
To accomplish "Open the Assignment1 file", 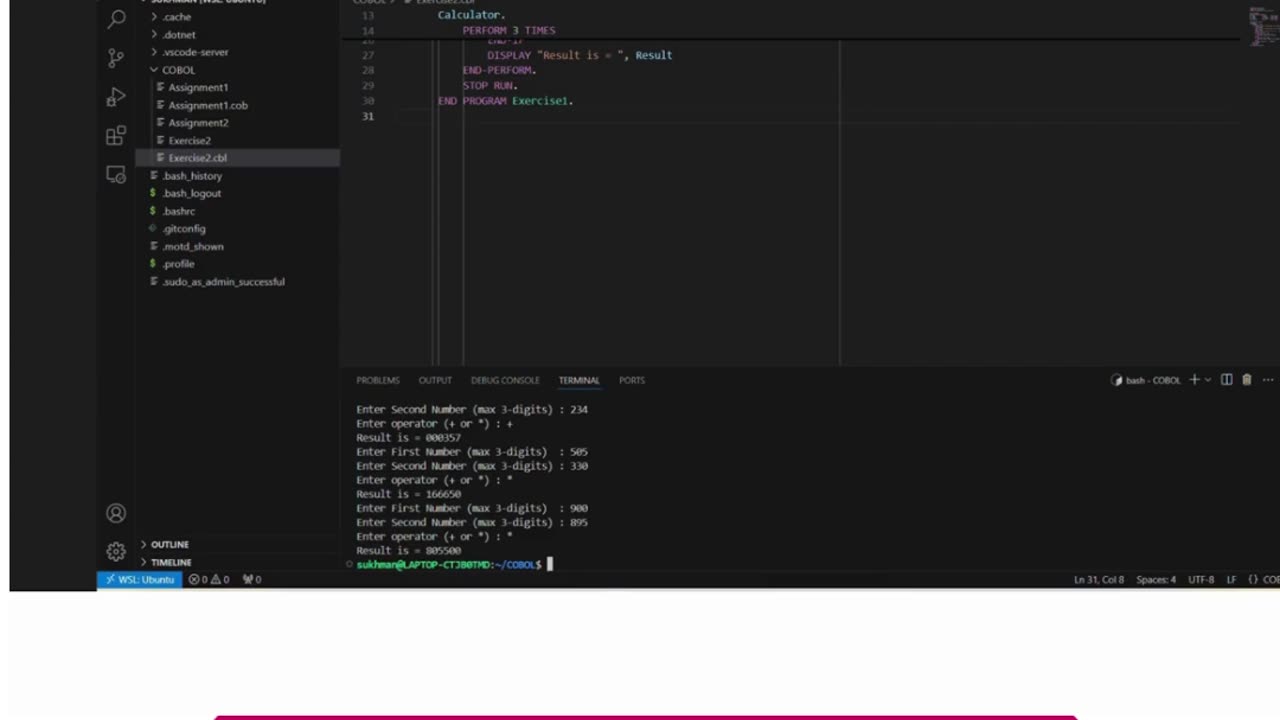I will pyautogui.click(x=198, y=88).
